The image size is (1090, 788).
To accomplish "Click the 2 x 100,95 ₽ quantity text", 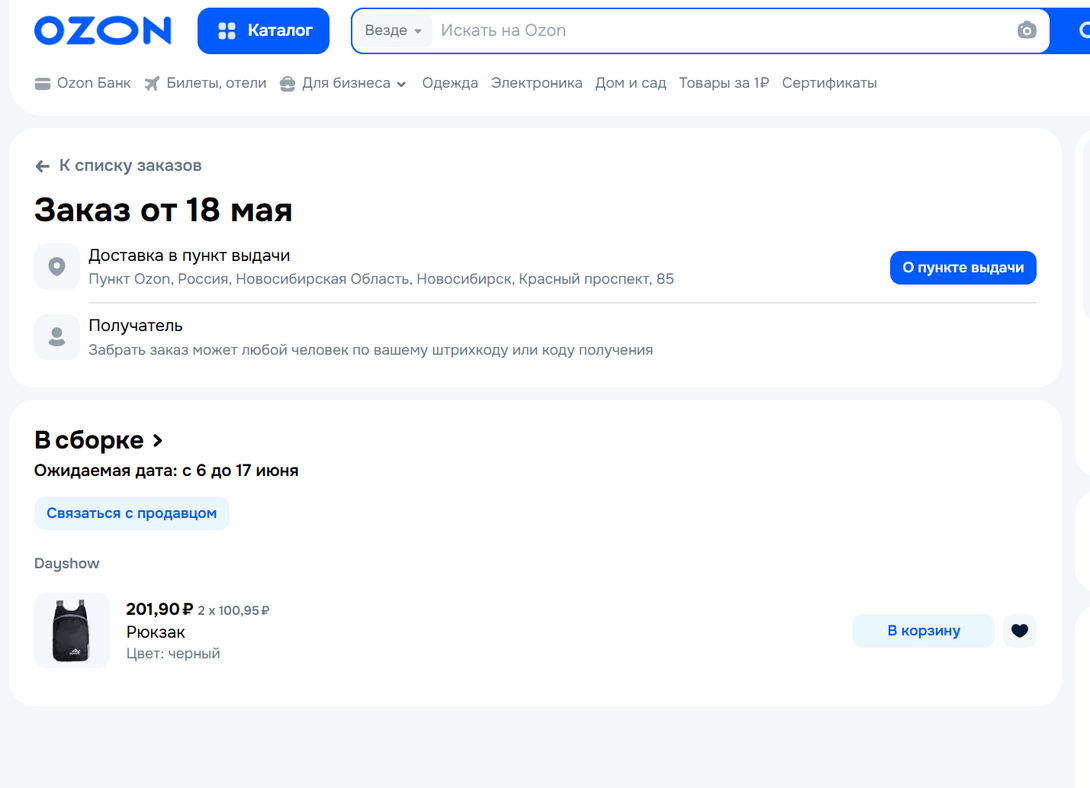I will pos(234,611).
